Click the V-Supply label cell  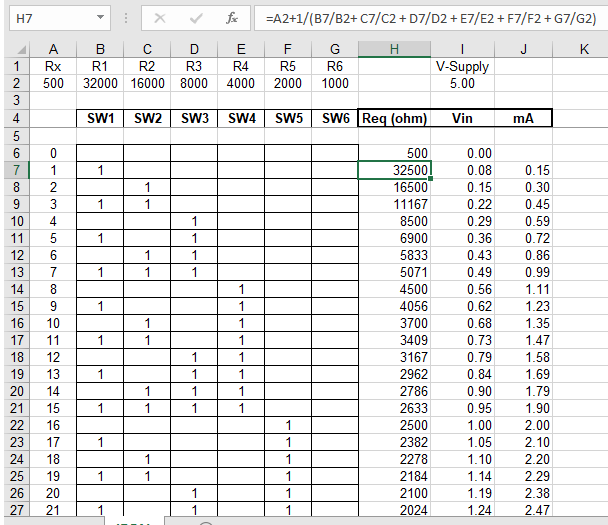point(462,66)
